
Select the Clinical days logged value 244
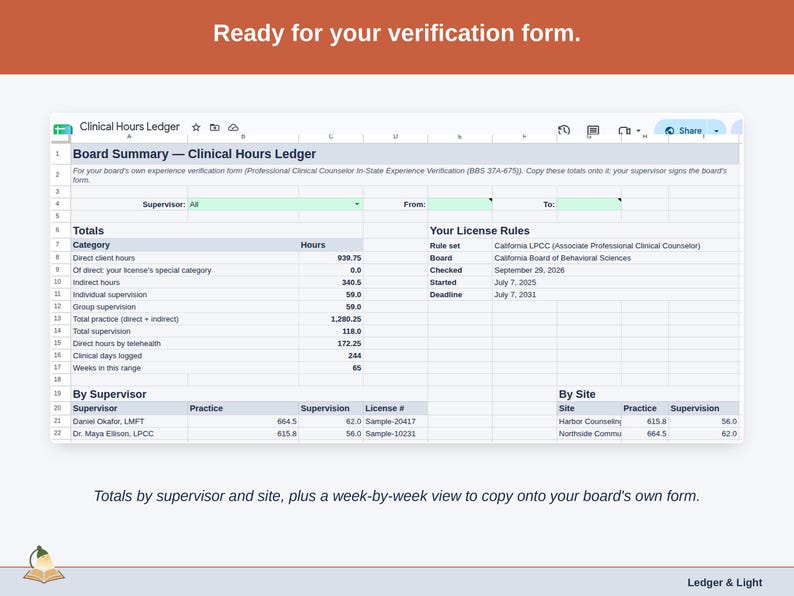(331, 355)
